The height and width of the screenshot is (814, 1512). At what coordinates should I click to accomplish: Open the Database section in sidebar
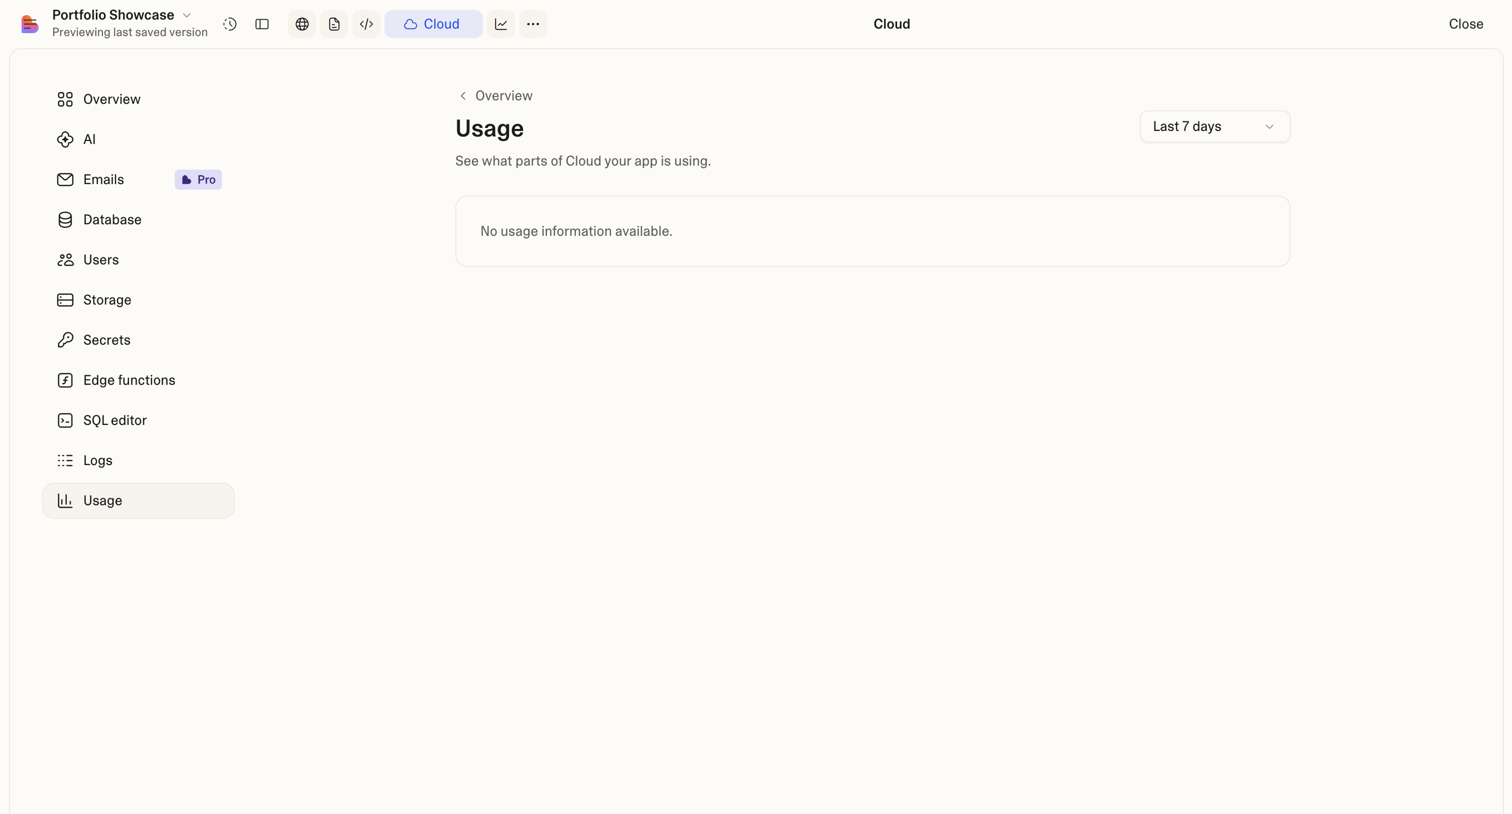pos(138,220)
